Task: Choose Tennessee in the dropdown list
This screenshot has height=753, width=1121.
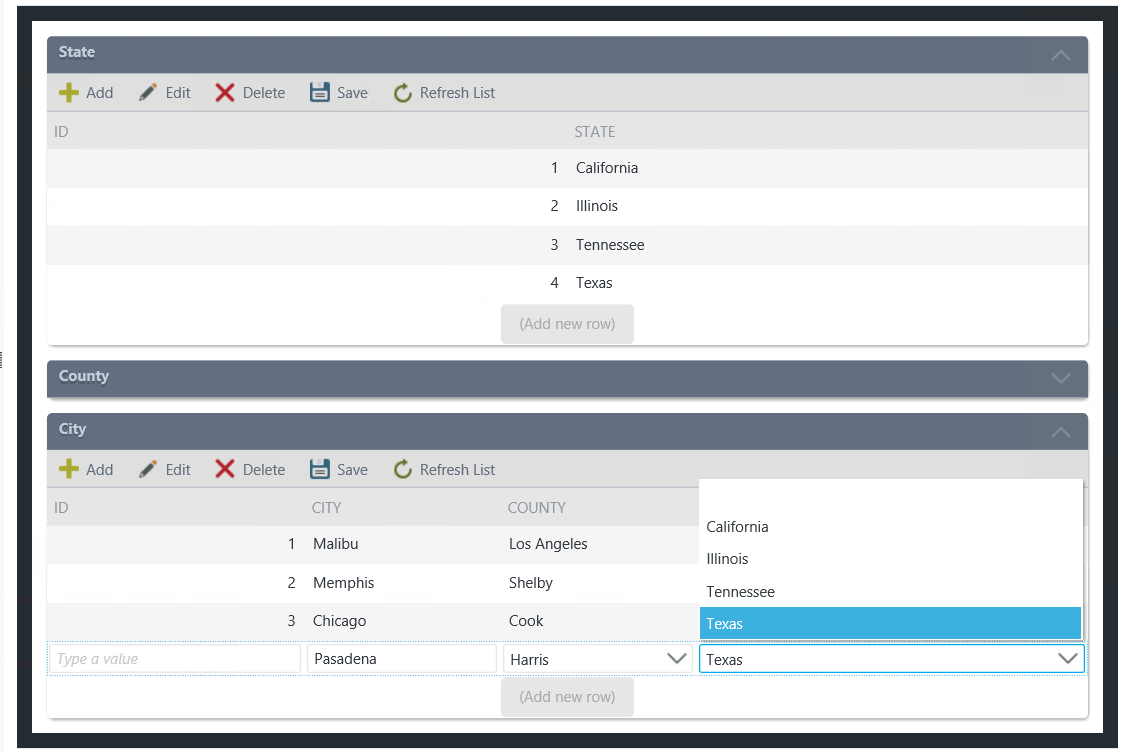Action: point(890,591)
